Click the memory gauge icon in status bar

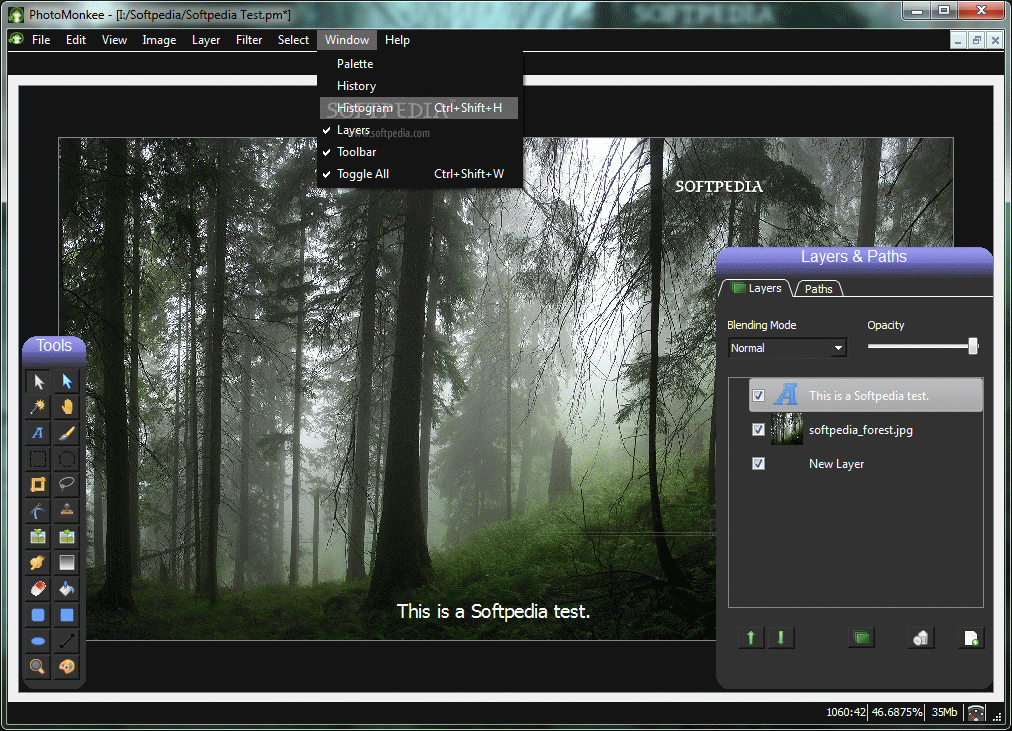point(976,712)
